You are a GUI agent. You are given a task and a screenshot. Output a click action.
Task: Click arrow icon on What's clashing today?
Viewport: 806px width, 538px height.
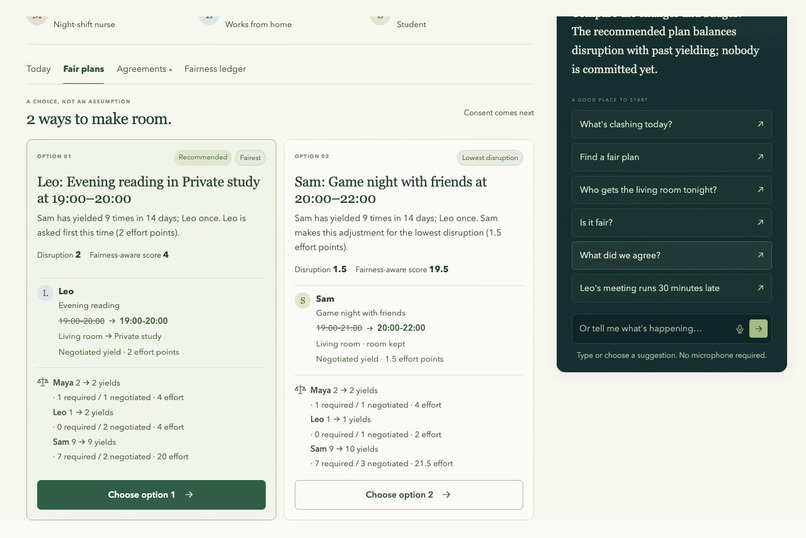pyautogui.click(x=760, y=124)
